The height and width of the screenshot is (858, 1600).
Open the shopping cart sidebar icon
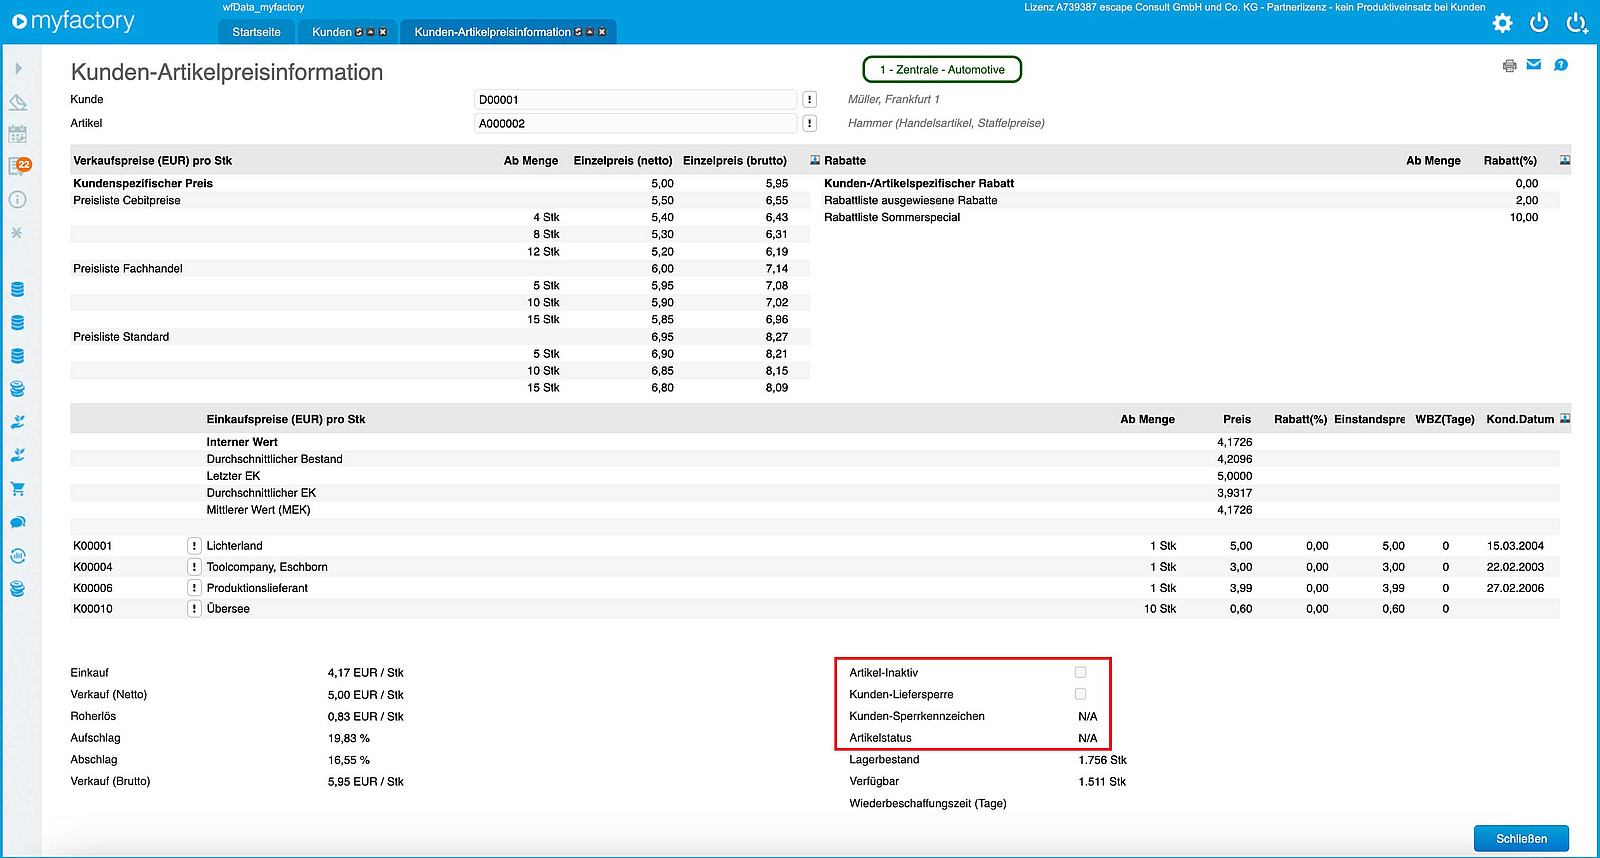(18, 489)
